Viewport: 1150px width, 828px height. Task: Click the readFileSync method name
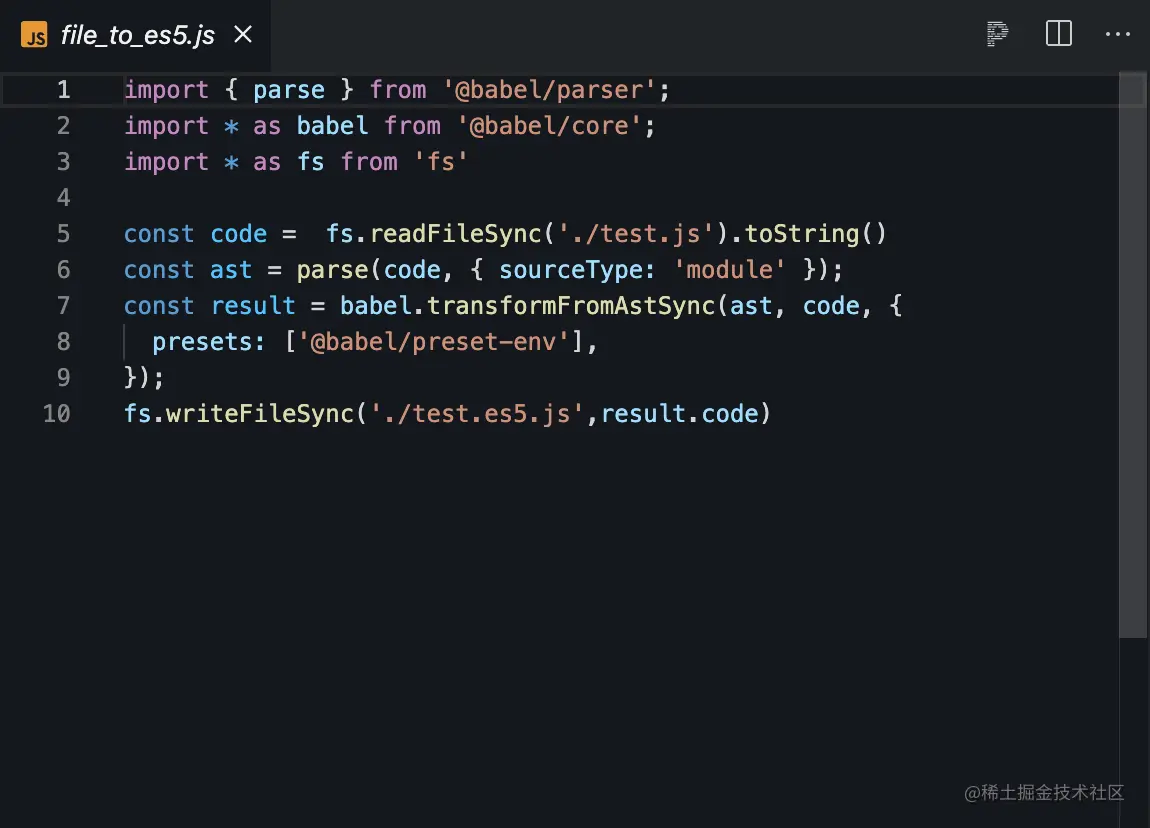[455, 233]
